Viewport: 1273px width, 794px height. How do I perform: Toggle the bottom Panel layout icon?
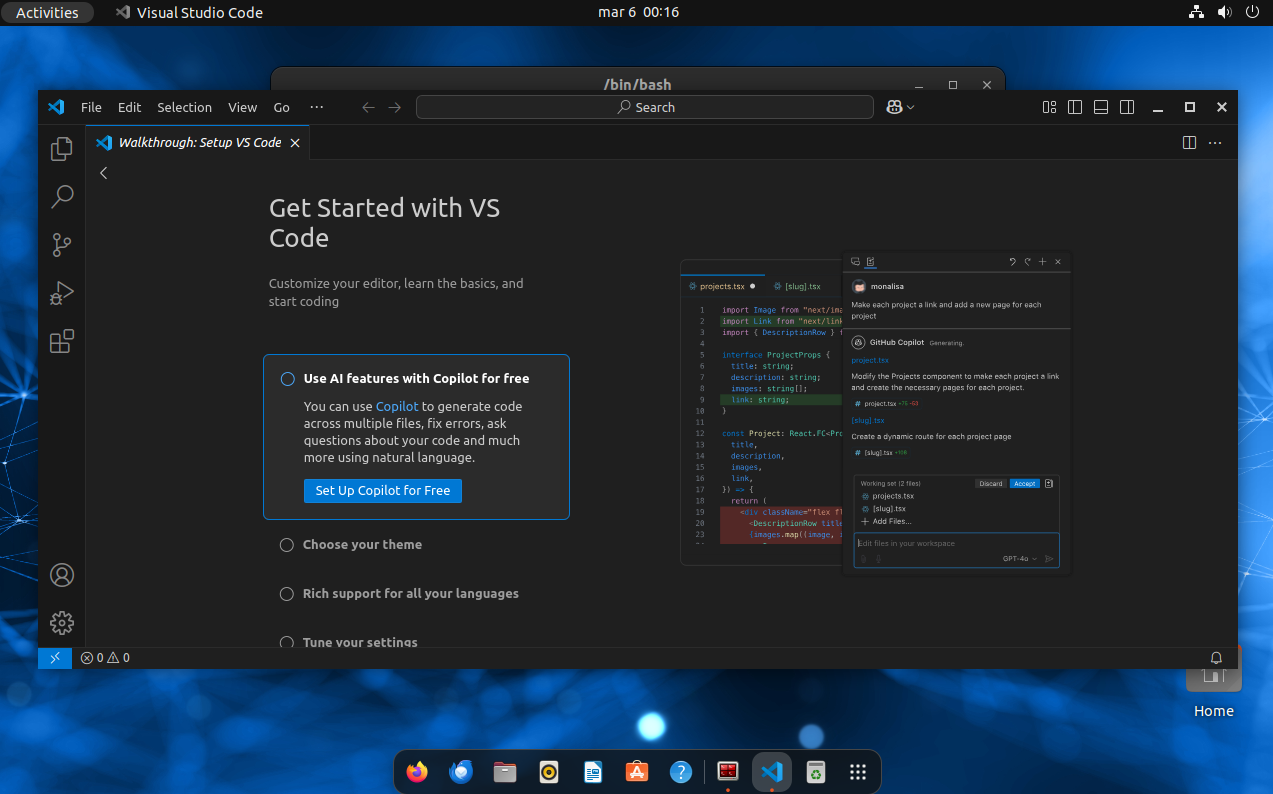click(x=1101, y=107)
